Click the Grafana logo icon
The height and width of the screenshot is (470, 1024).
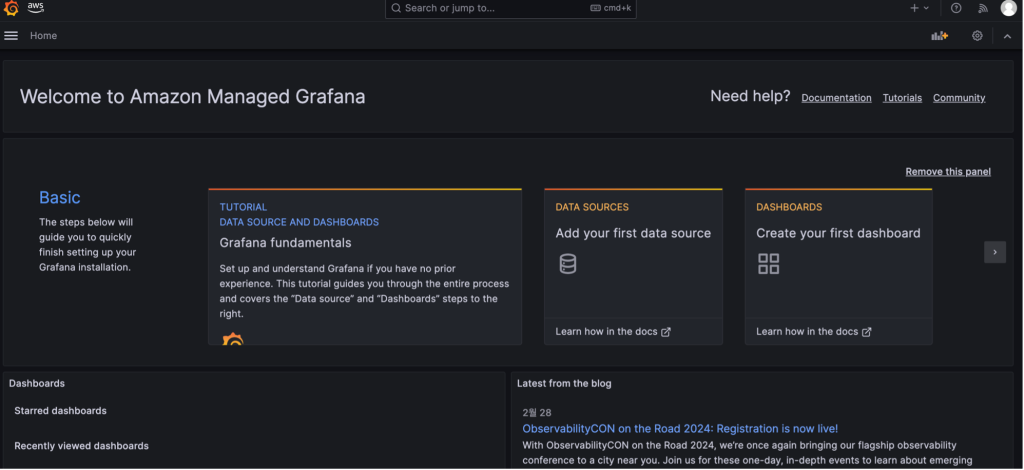tap(11, 8)
